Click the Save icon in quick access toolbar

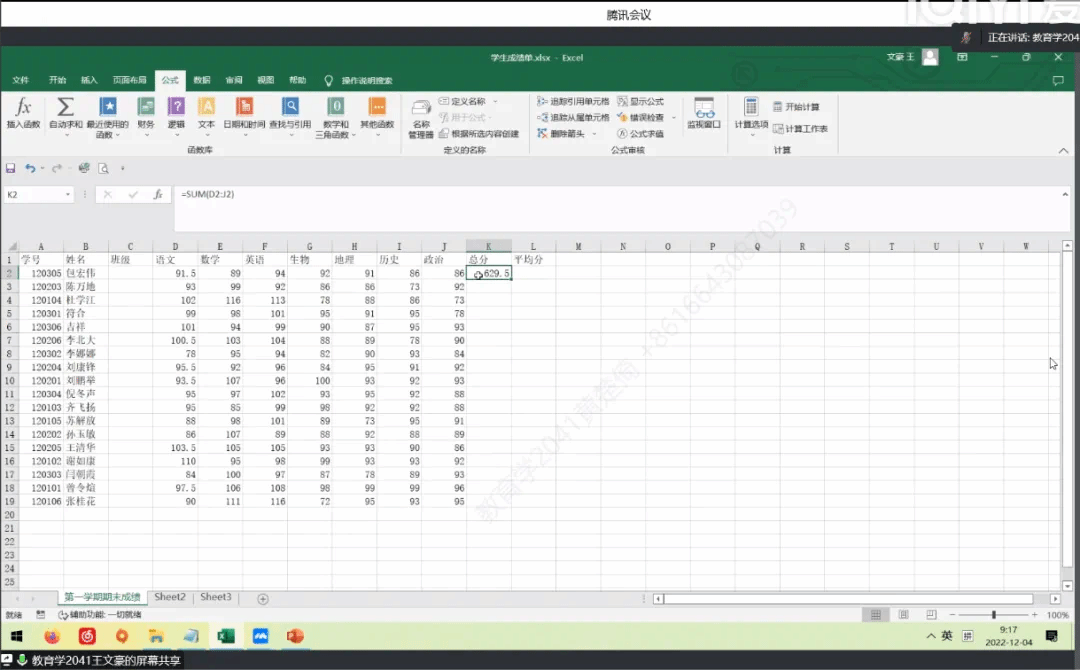pyautogui.click(x=11, y=168)
